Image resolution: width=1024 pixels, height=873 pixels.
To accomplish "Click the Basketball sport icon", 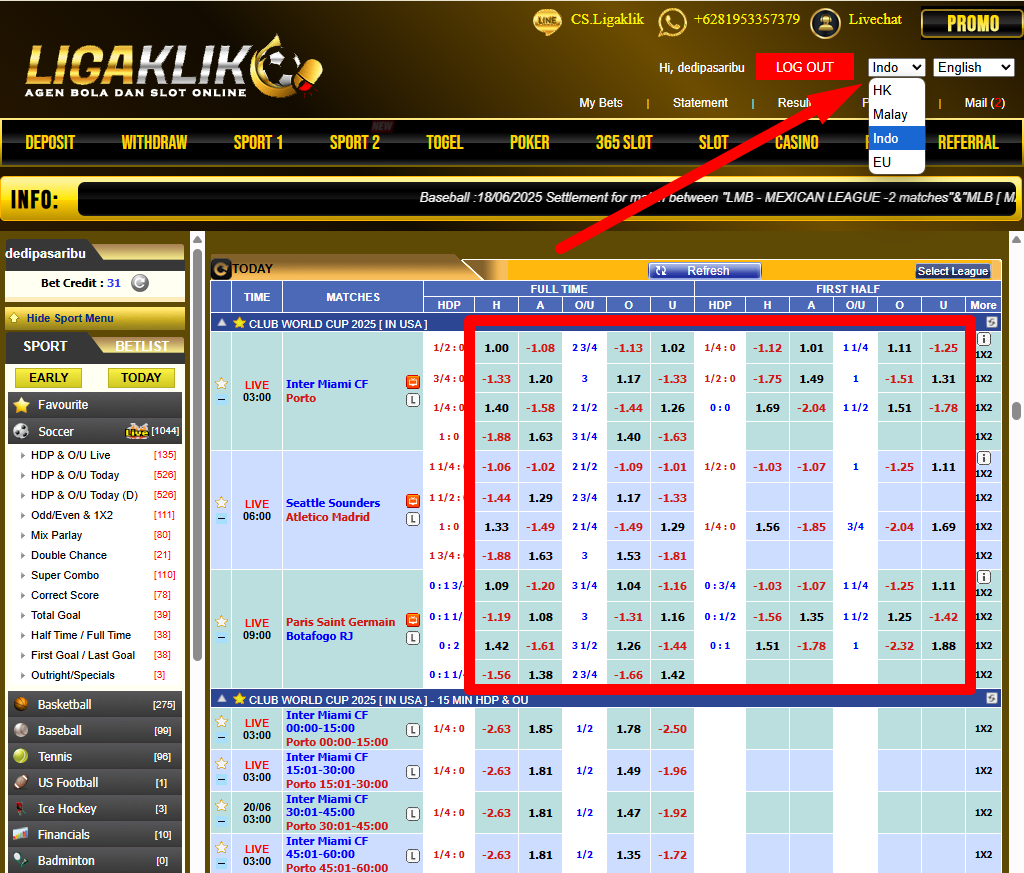I will [22, 704].
